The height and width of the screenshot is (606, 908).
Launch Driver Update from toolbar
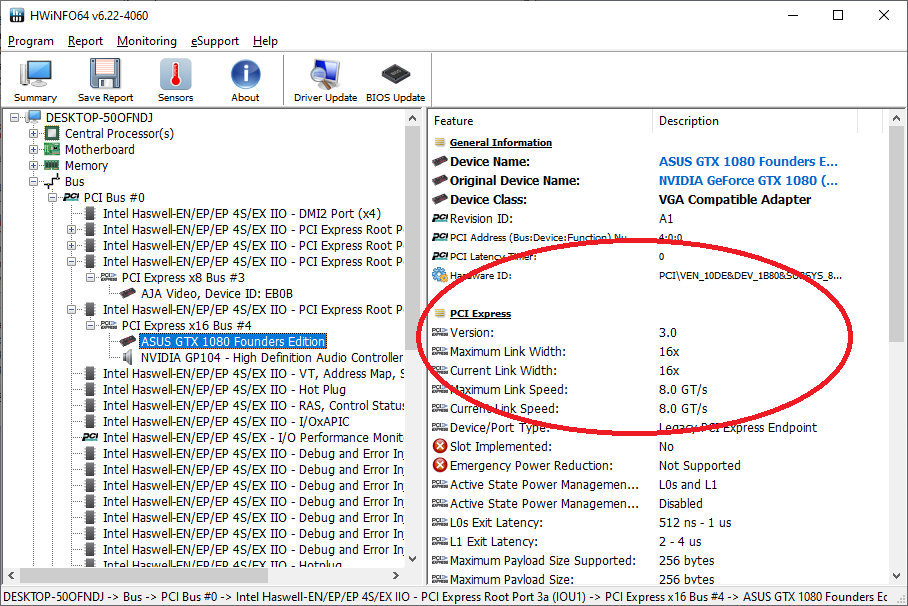point(325,80)
